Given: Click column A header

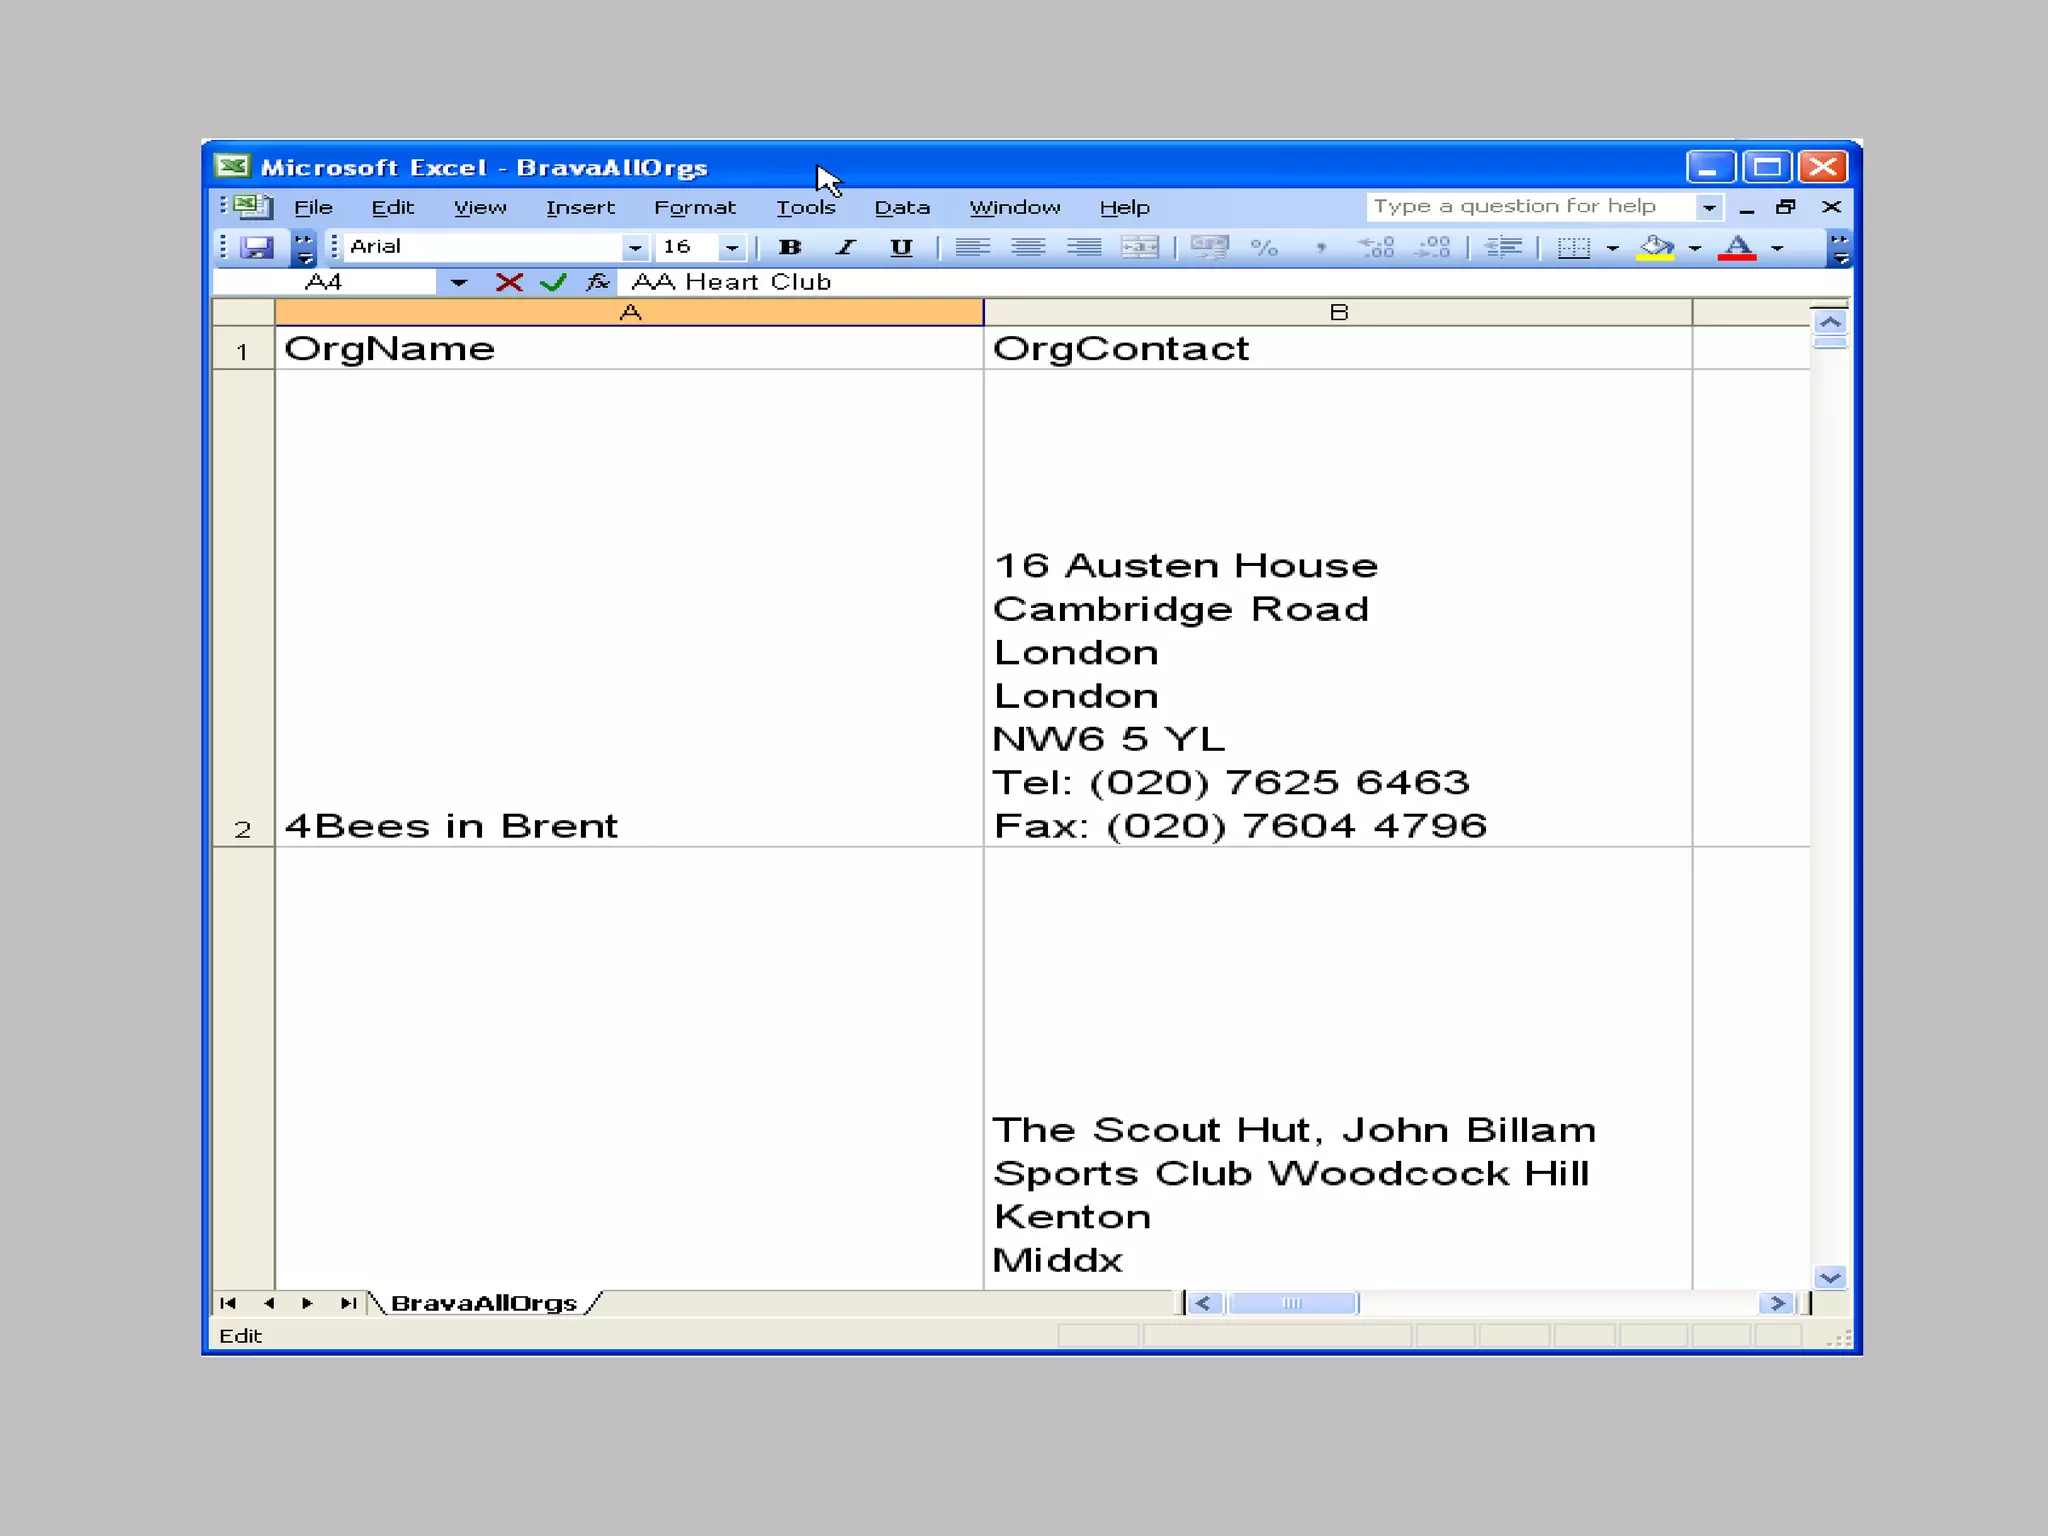Looking at the screenshot, I should click(629, 313).
